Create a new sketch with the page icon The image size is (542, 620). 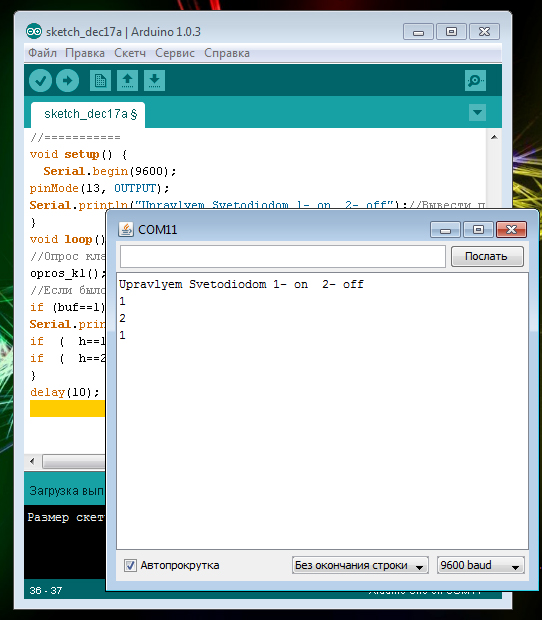tap(100, 81)
